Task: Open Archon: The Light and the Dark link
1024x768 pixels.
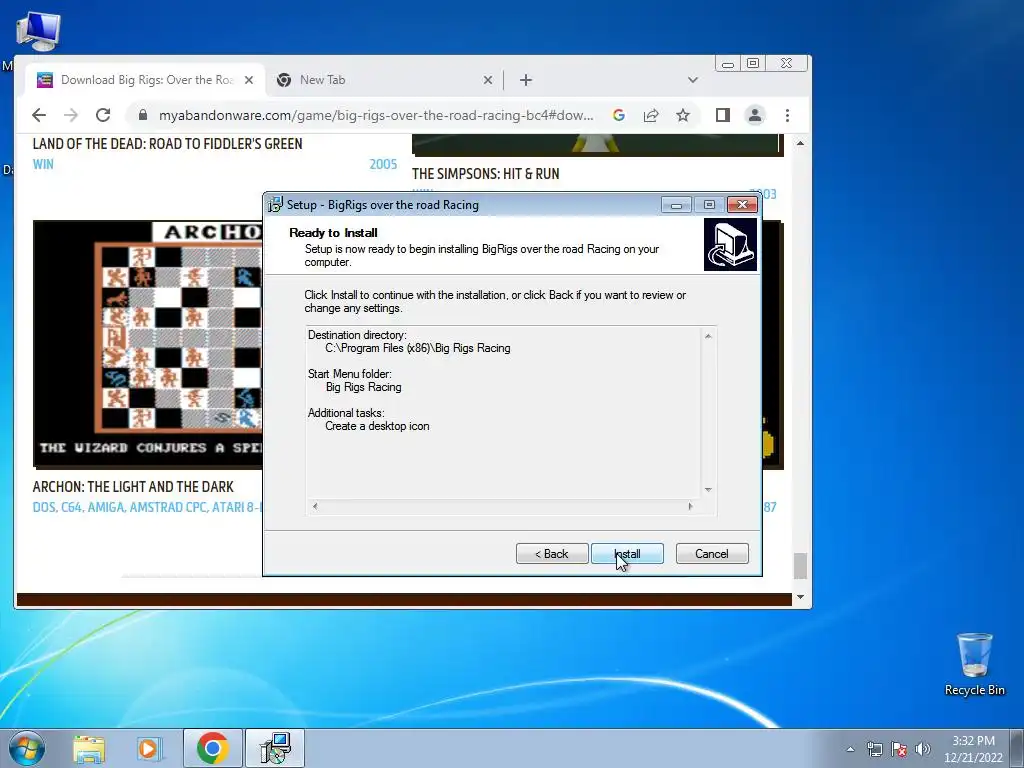Action: point(133,487)
